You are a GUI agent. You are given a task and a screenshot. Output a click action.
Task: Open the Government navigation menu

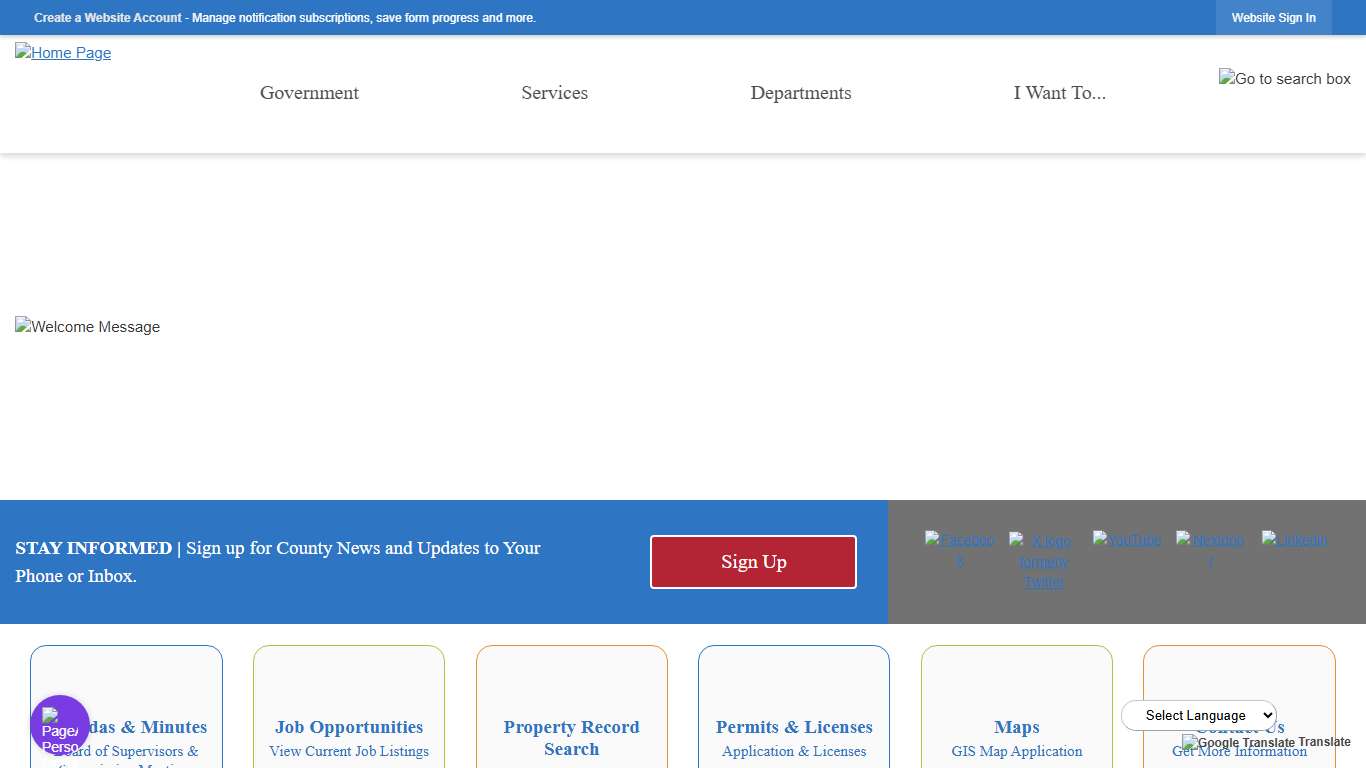point(309,93)
